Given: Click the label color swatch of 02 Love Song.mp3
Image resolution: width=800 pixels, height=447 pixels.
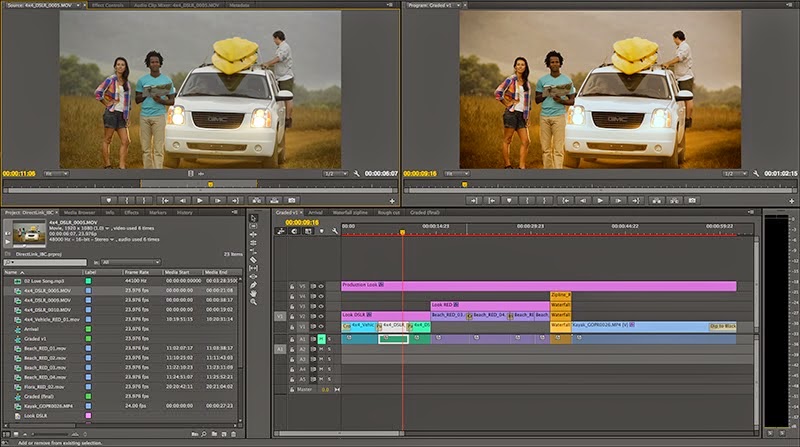Looking at the screenshot, I should pos(88,281).
